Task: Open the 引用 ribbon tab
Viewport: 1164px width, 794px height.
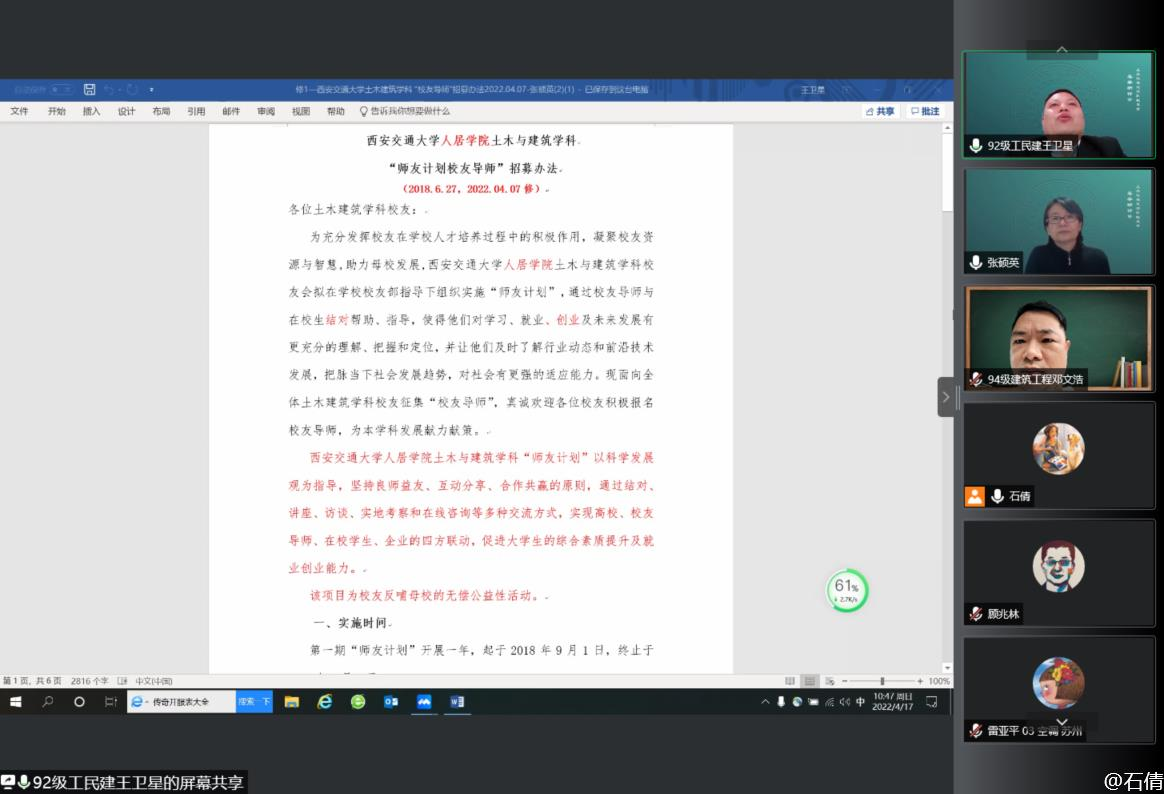Action: click(196, 112)
